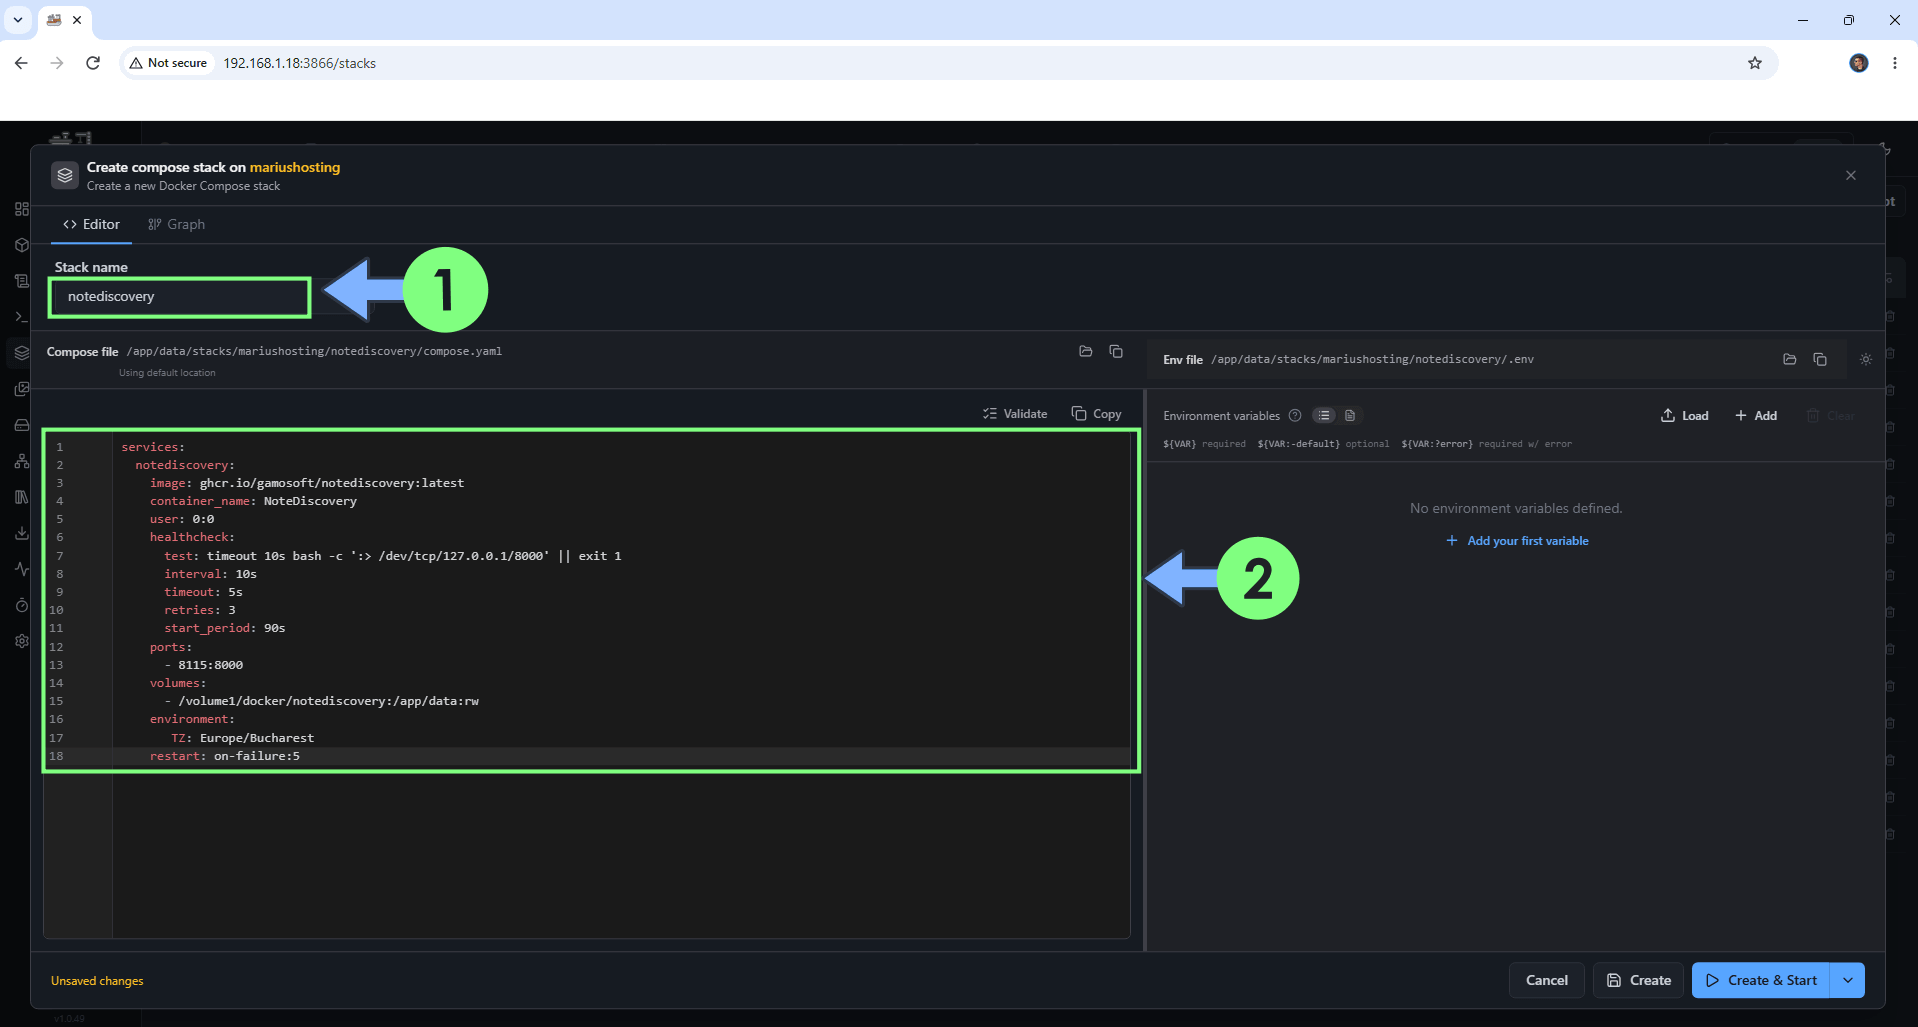This screenshot has height=1027, width=1918.
Task: Cancel creating the compose stack
Action: tap(1547, 981)
